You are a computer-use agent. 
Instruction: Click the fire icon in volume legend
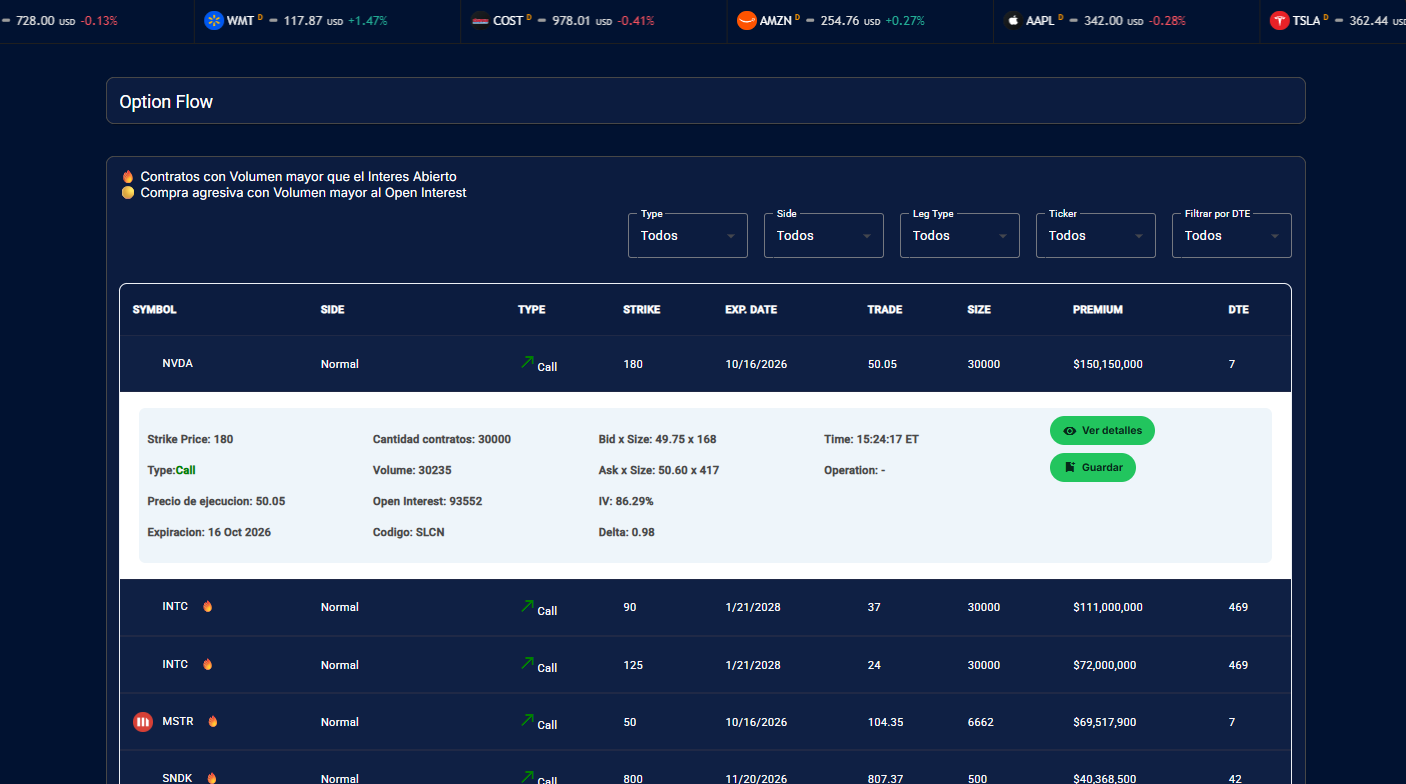(x=127, y=176)
